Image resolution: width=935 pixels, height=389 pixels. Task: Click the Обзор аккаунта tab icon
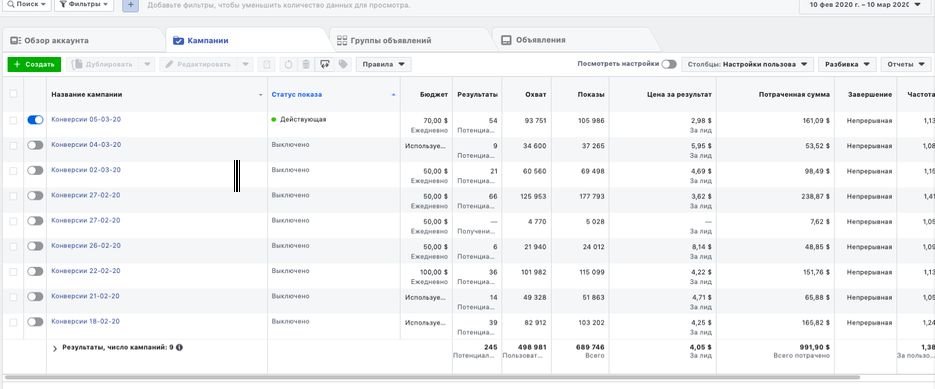click(16, 41)
